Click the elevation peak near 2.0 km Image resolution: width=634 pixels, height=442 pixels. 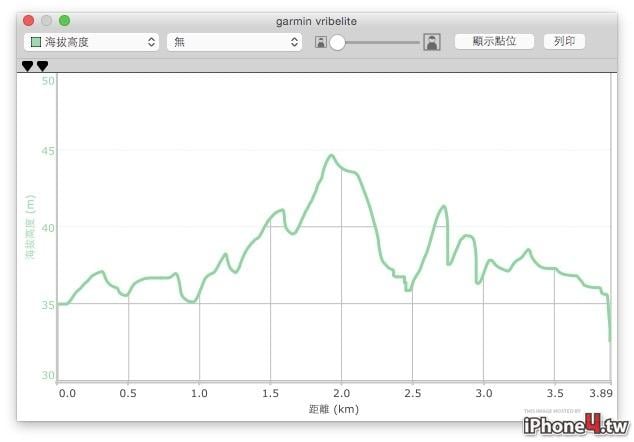[x=332, y=156]
